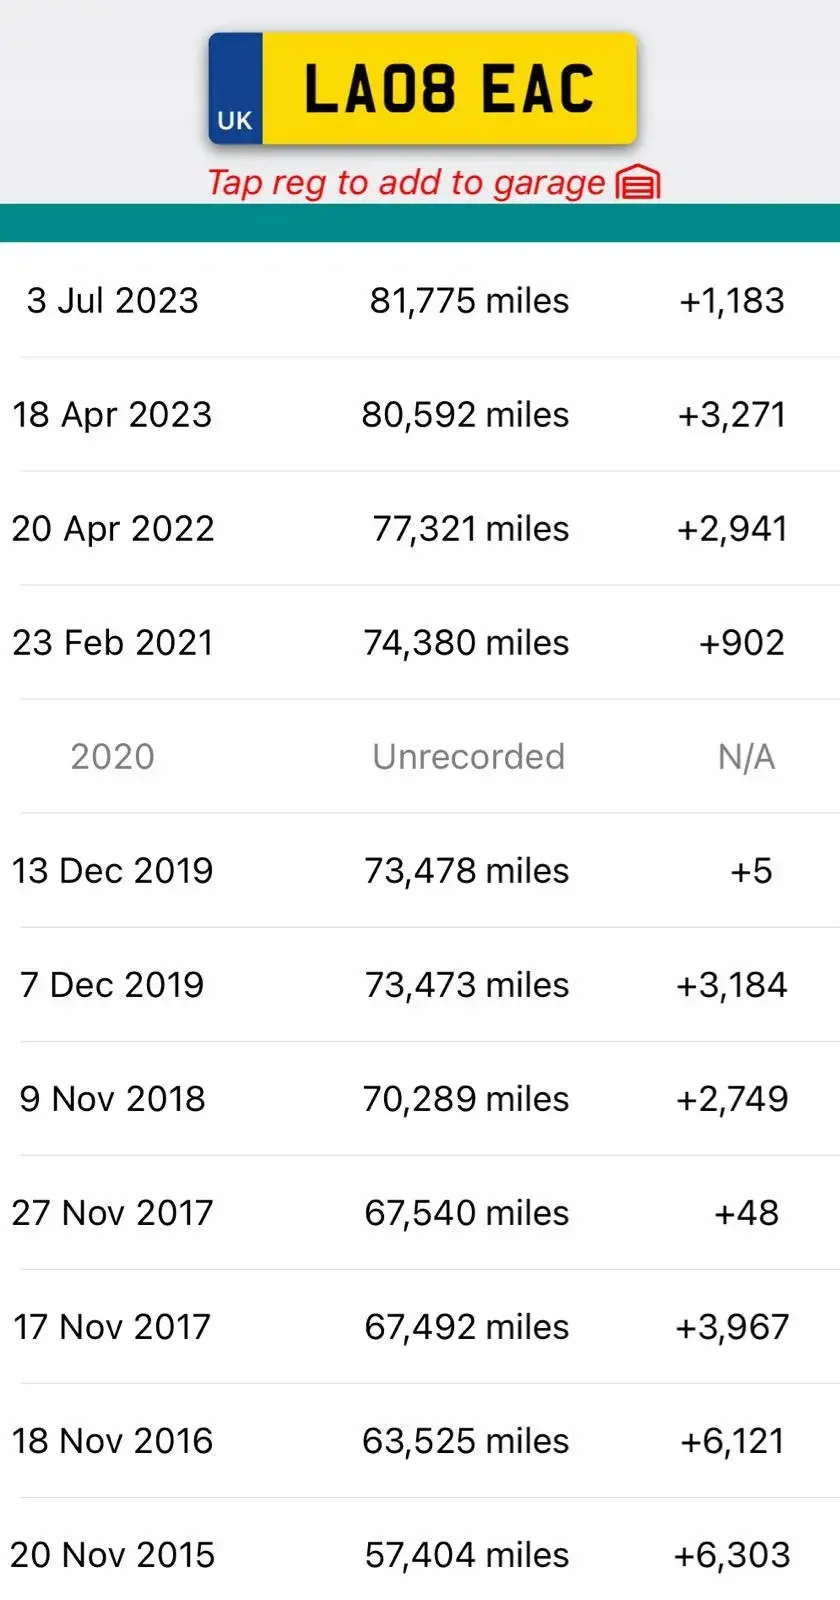840x1600 pixels.
Task: Select the 13 Dec 2019 record
Action: [x=420, y=870]
